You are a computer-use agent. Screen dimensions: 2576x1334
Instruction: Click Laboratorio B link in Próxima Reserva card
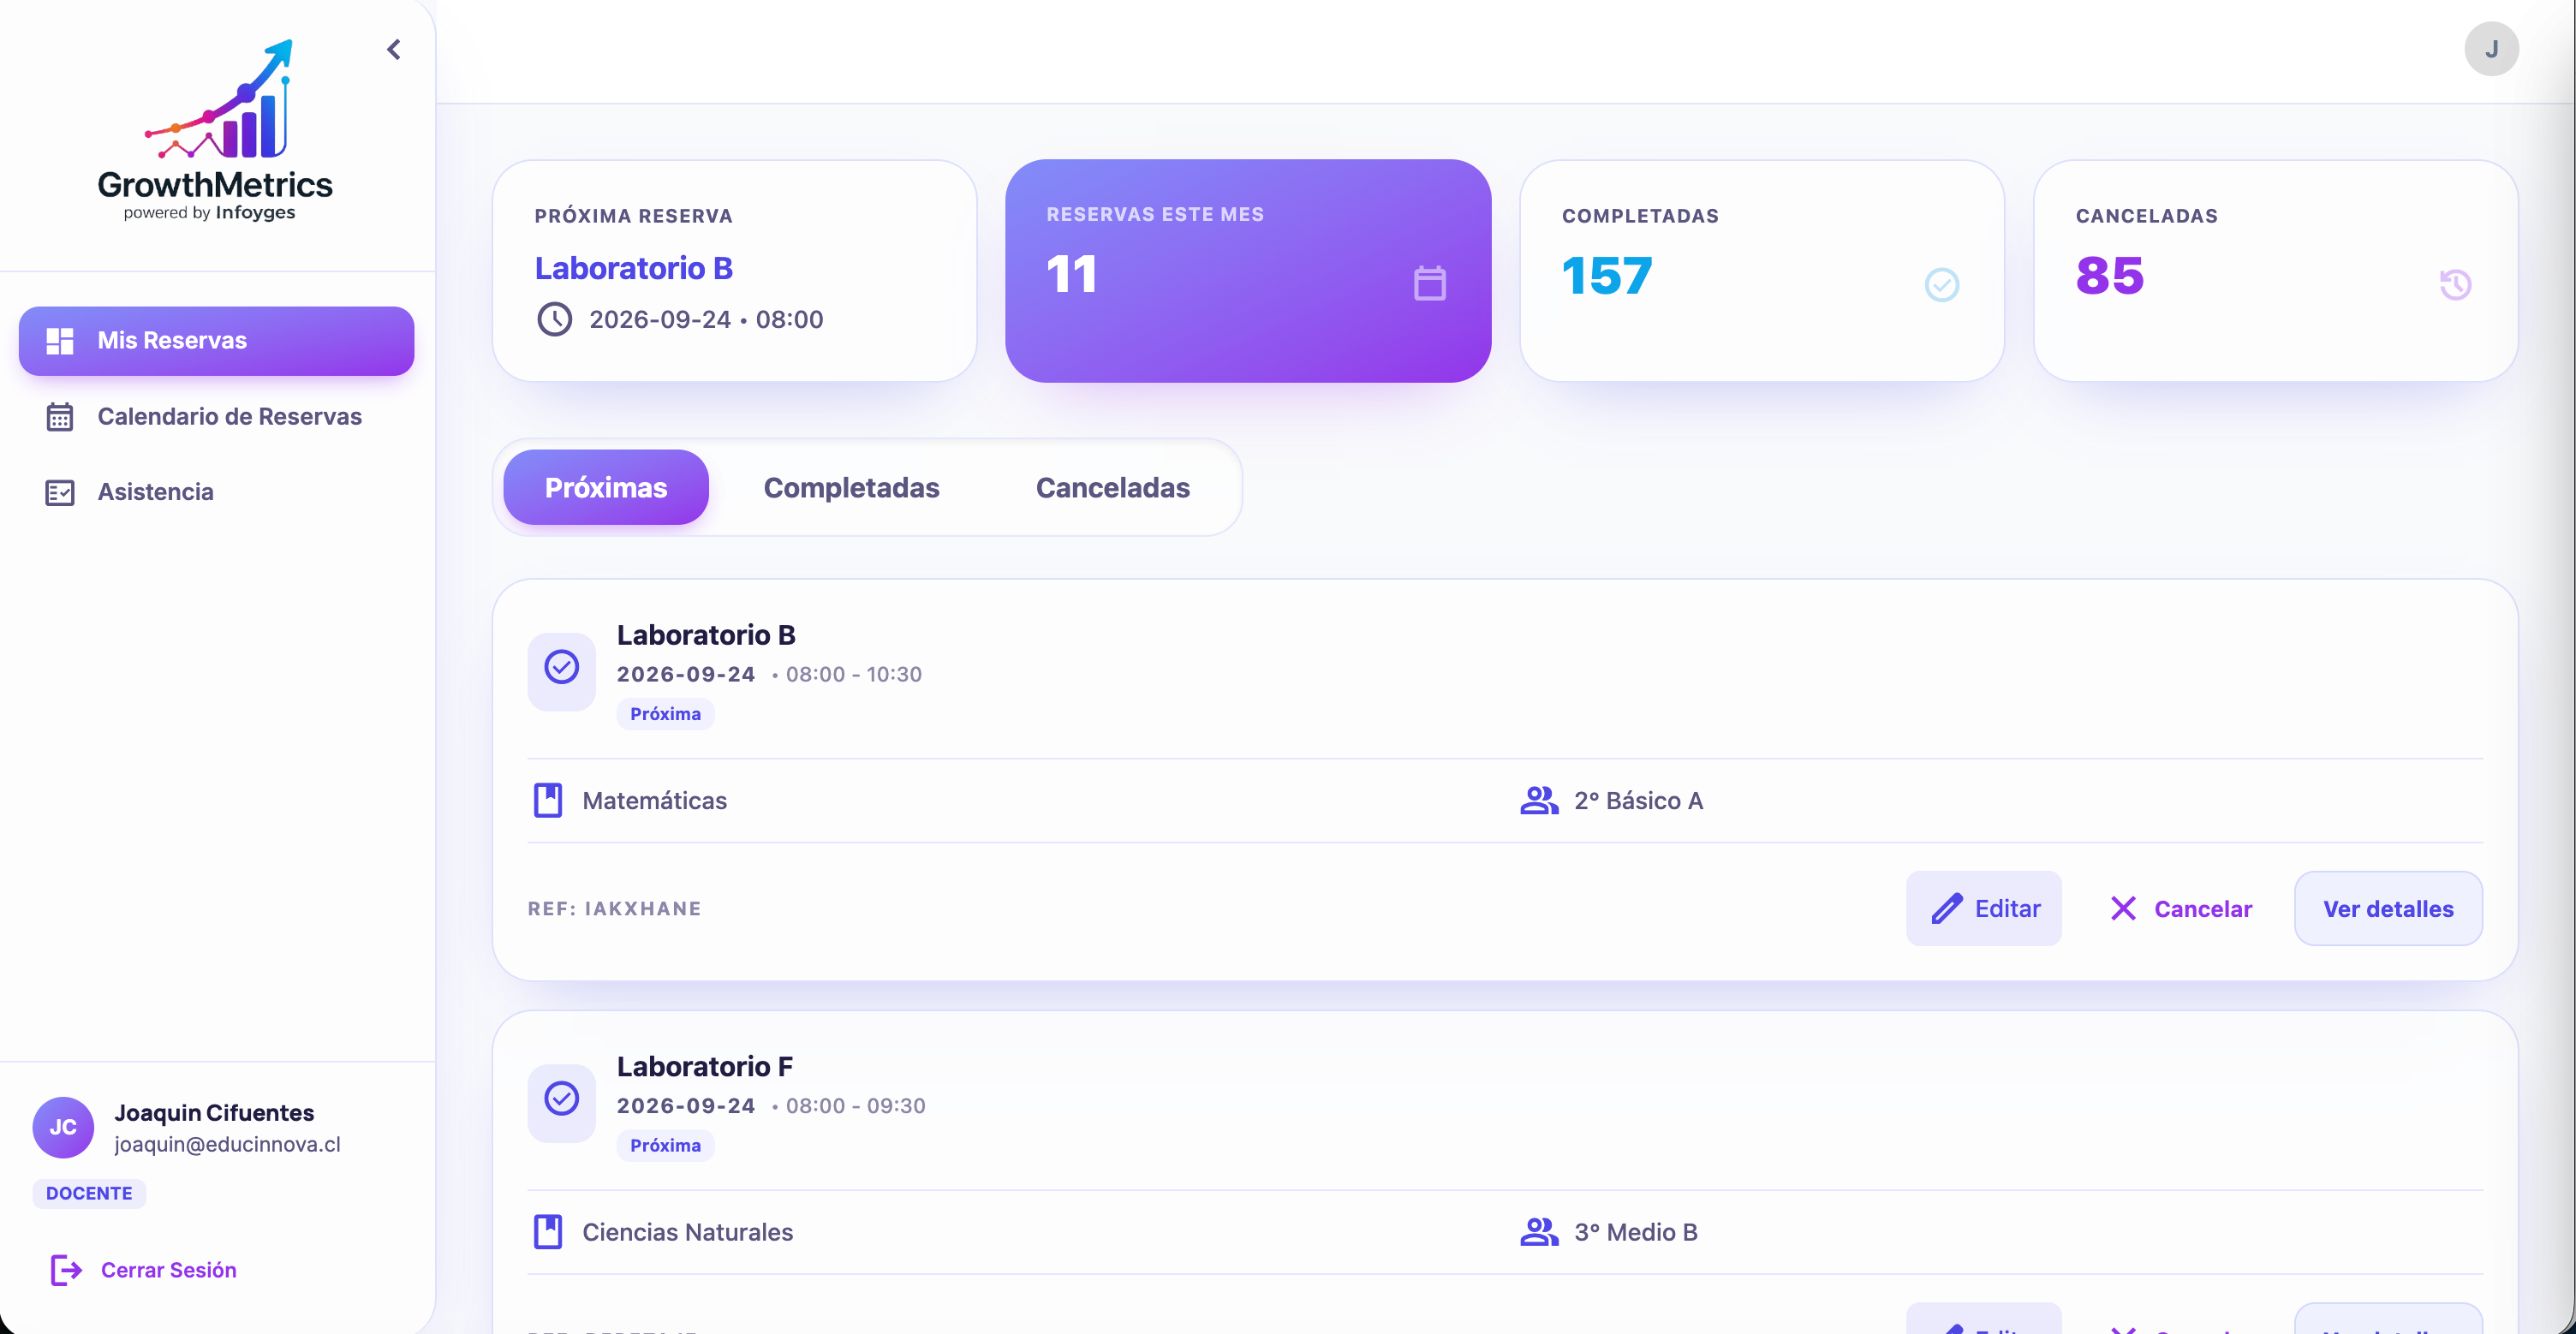634,268
